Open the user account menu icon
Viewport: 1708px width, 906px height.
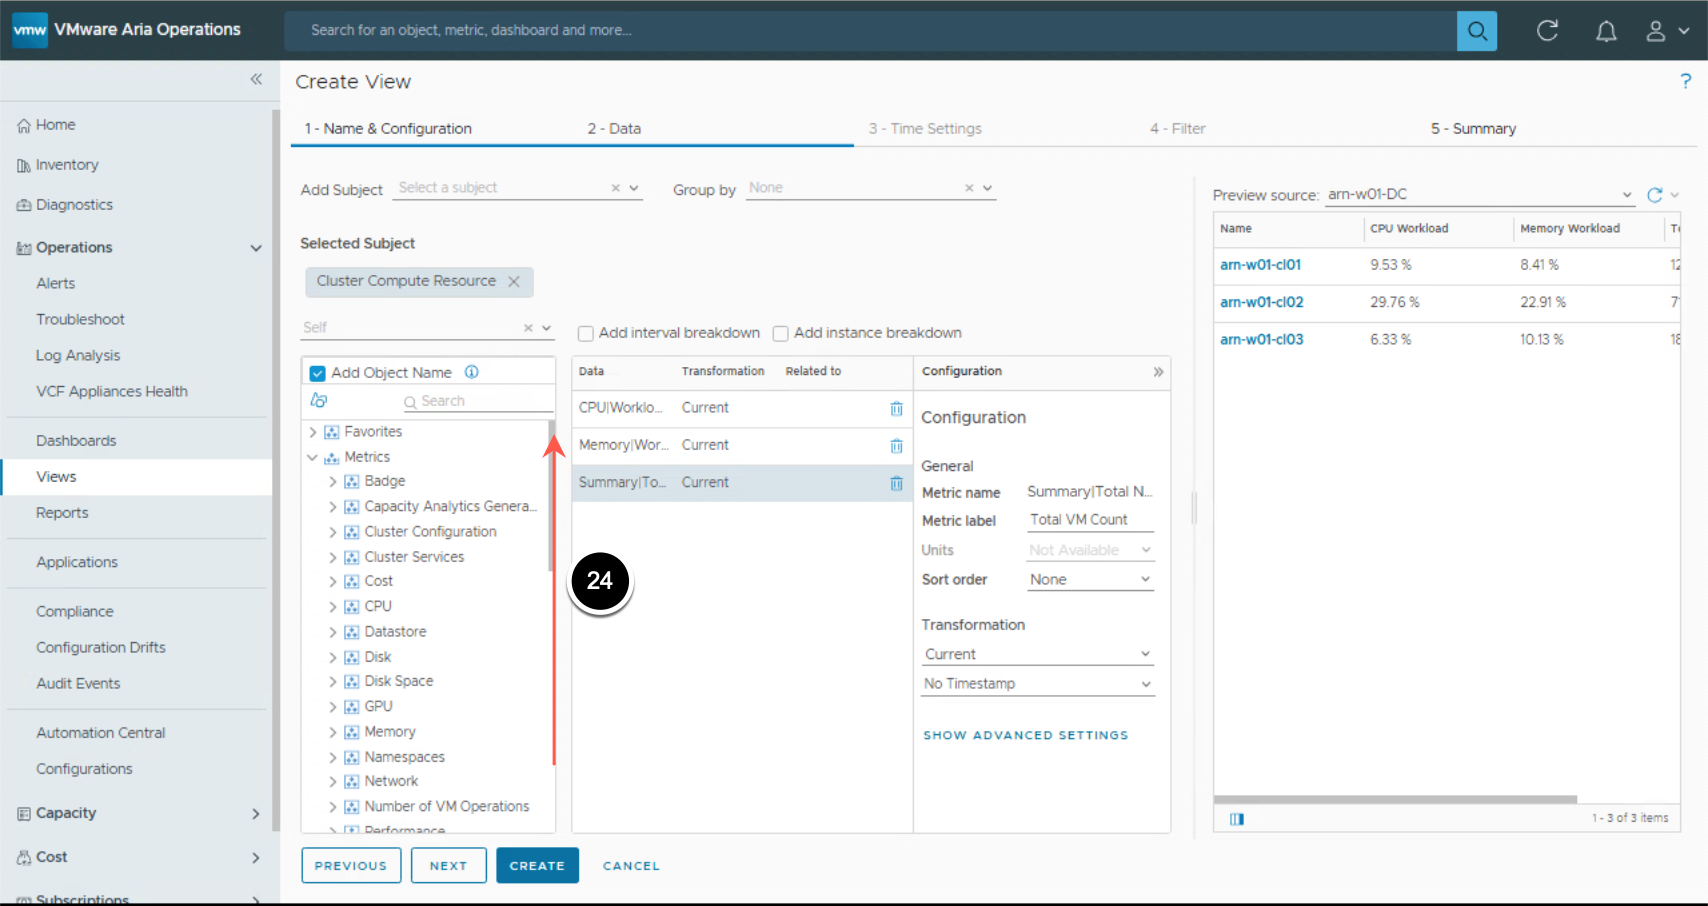pyautogui.click(x=1656, y=31)
